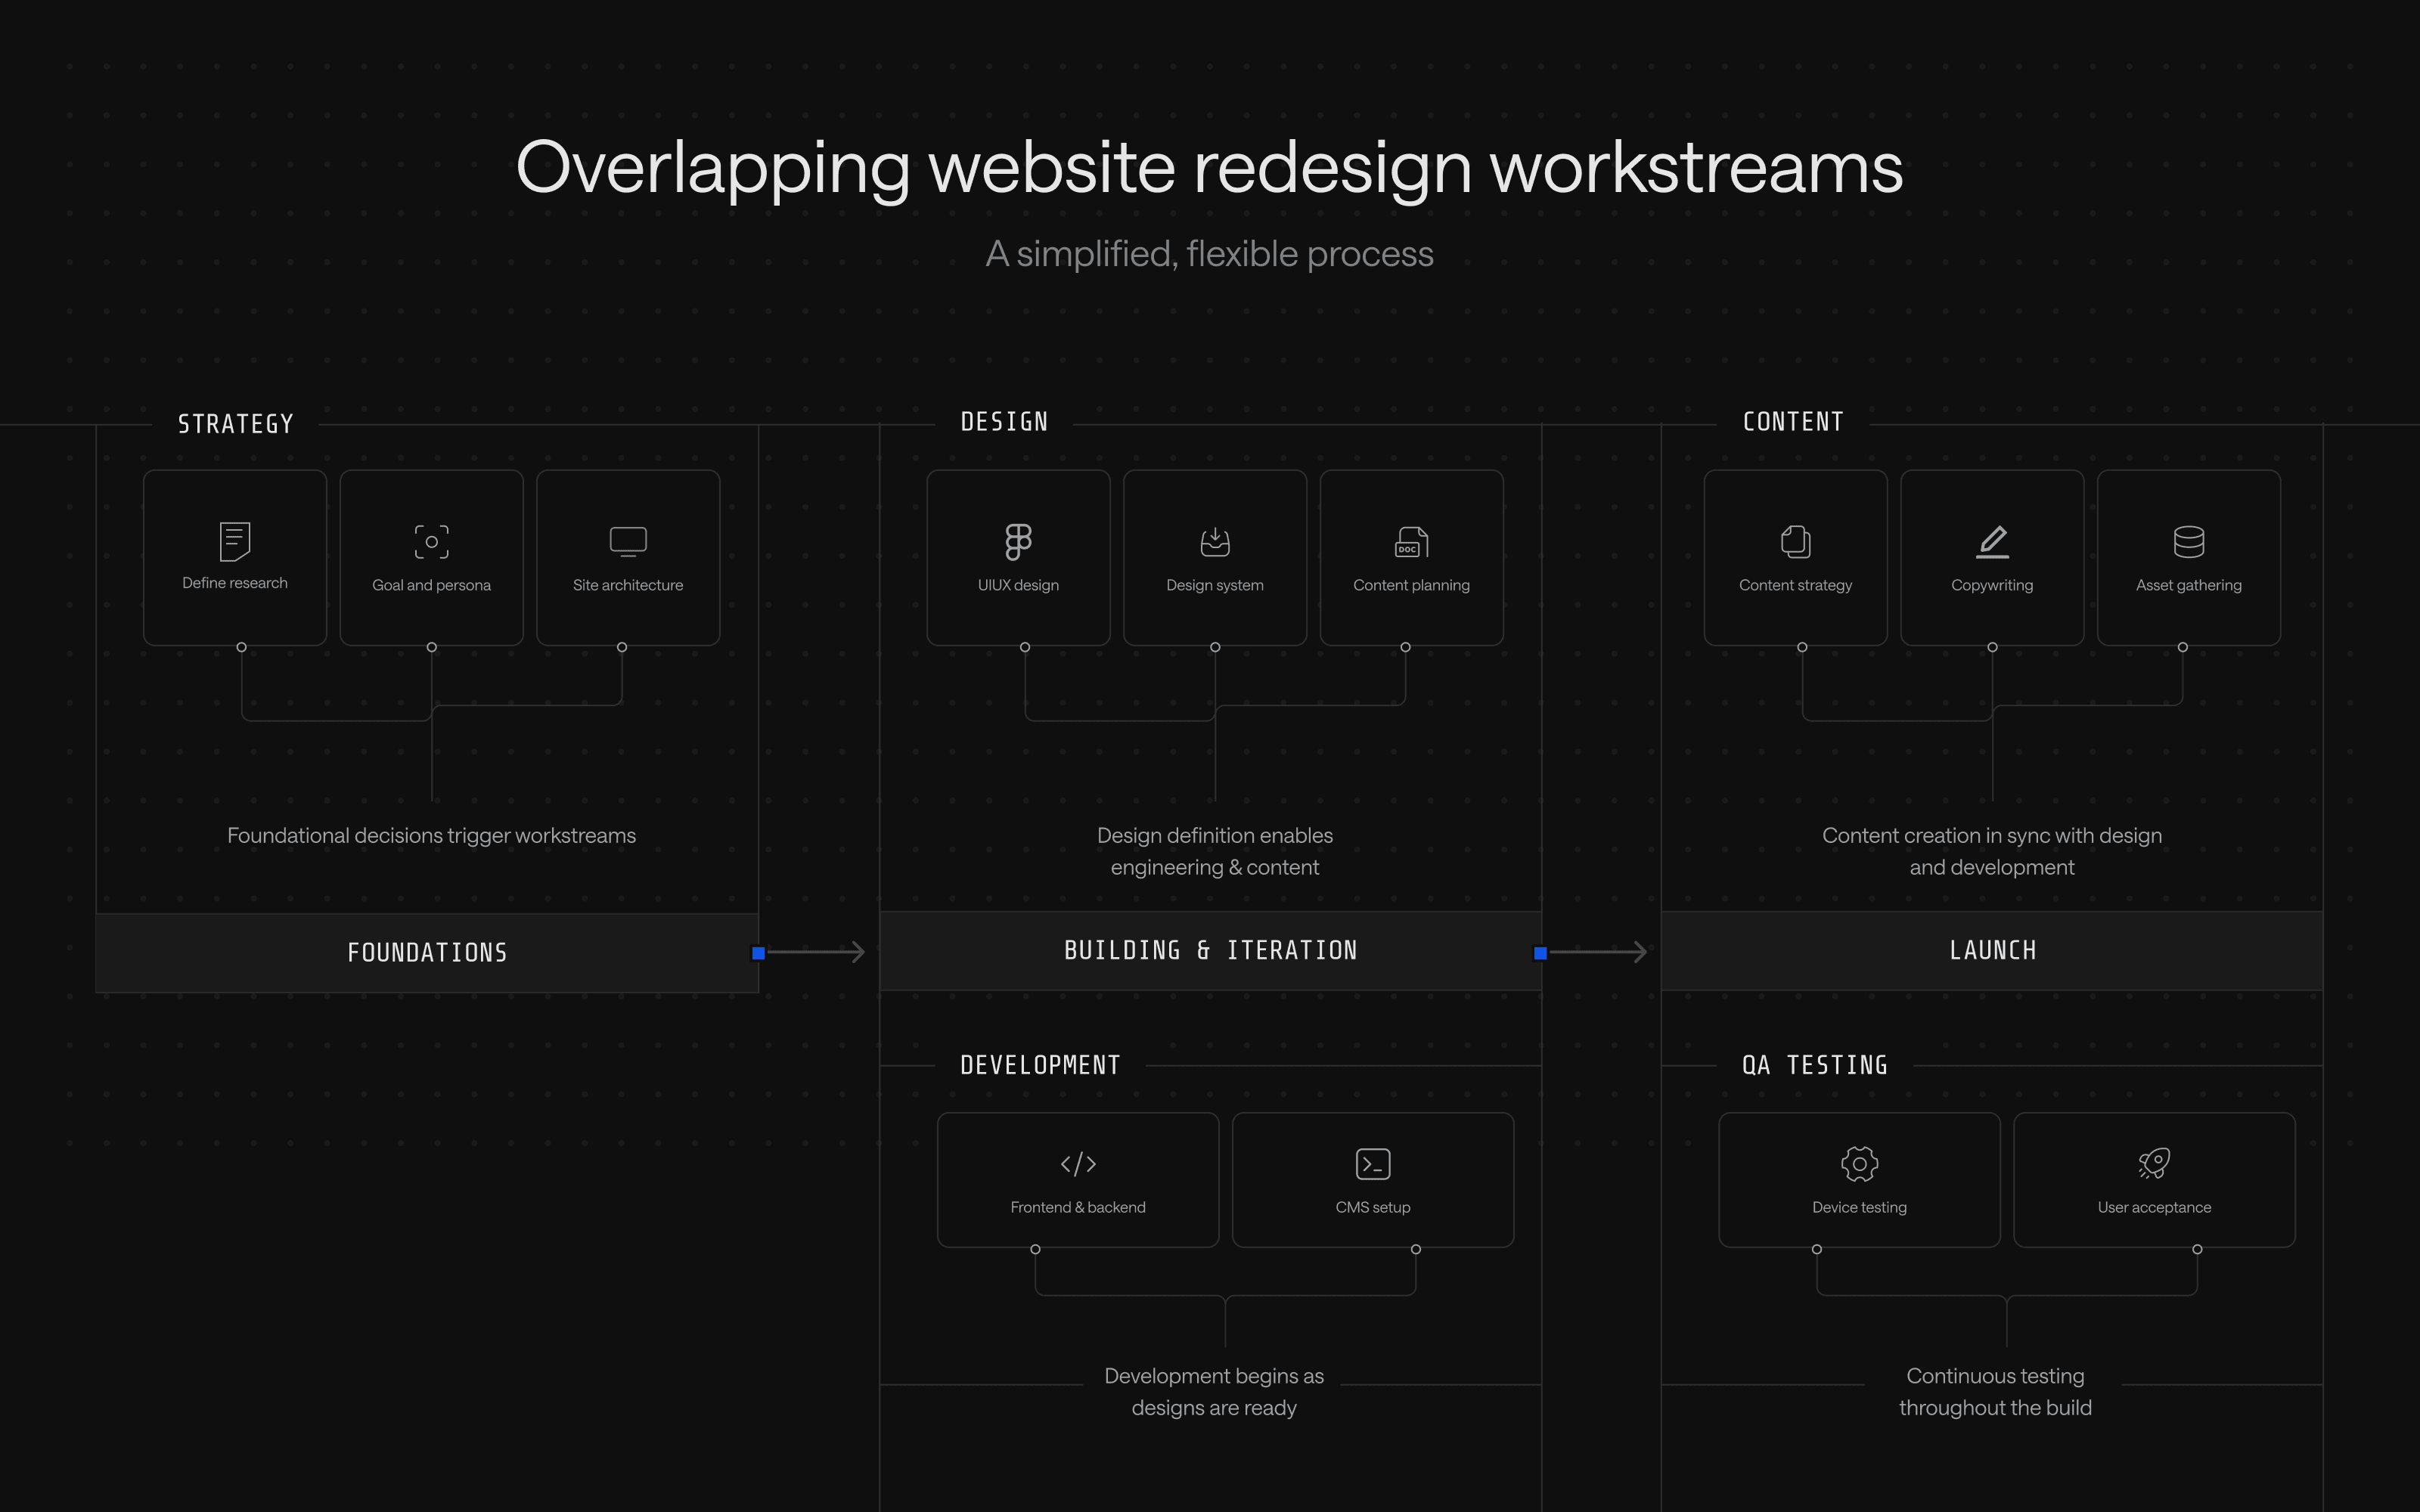Select the Asset gathering database icon
Viewport: 2420px width, 1512px height.
click(2189, 541)
